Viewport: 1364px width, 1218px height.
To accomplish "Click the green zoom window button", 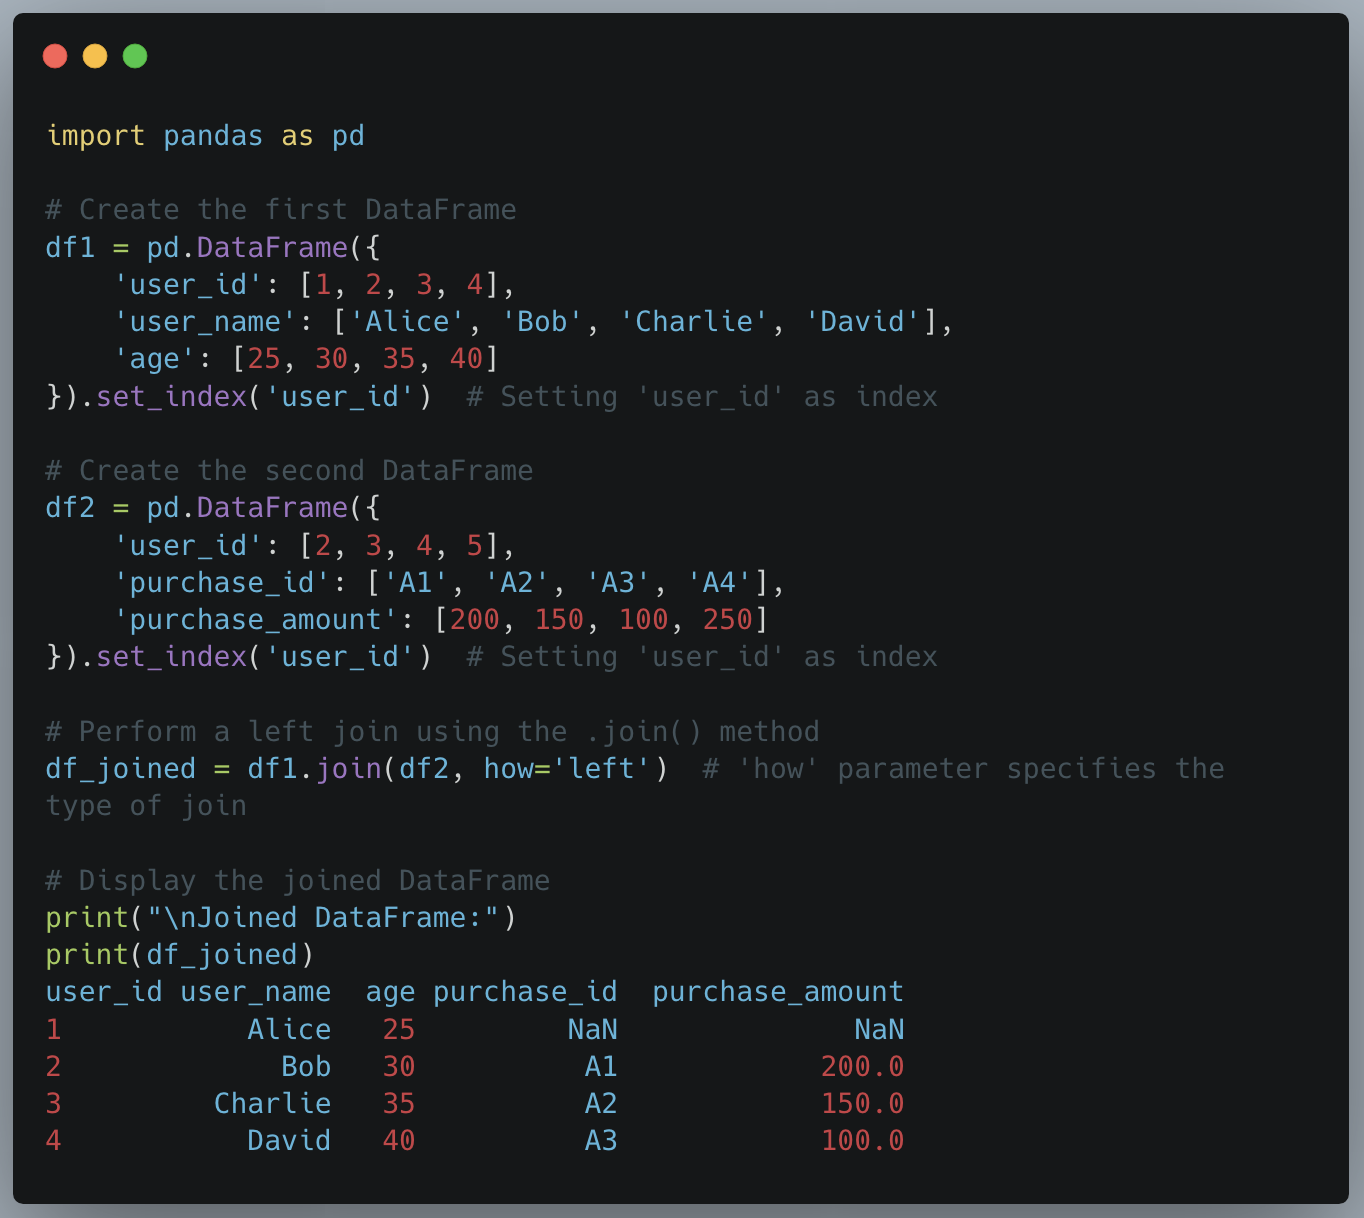I will coord(135,56).
